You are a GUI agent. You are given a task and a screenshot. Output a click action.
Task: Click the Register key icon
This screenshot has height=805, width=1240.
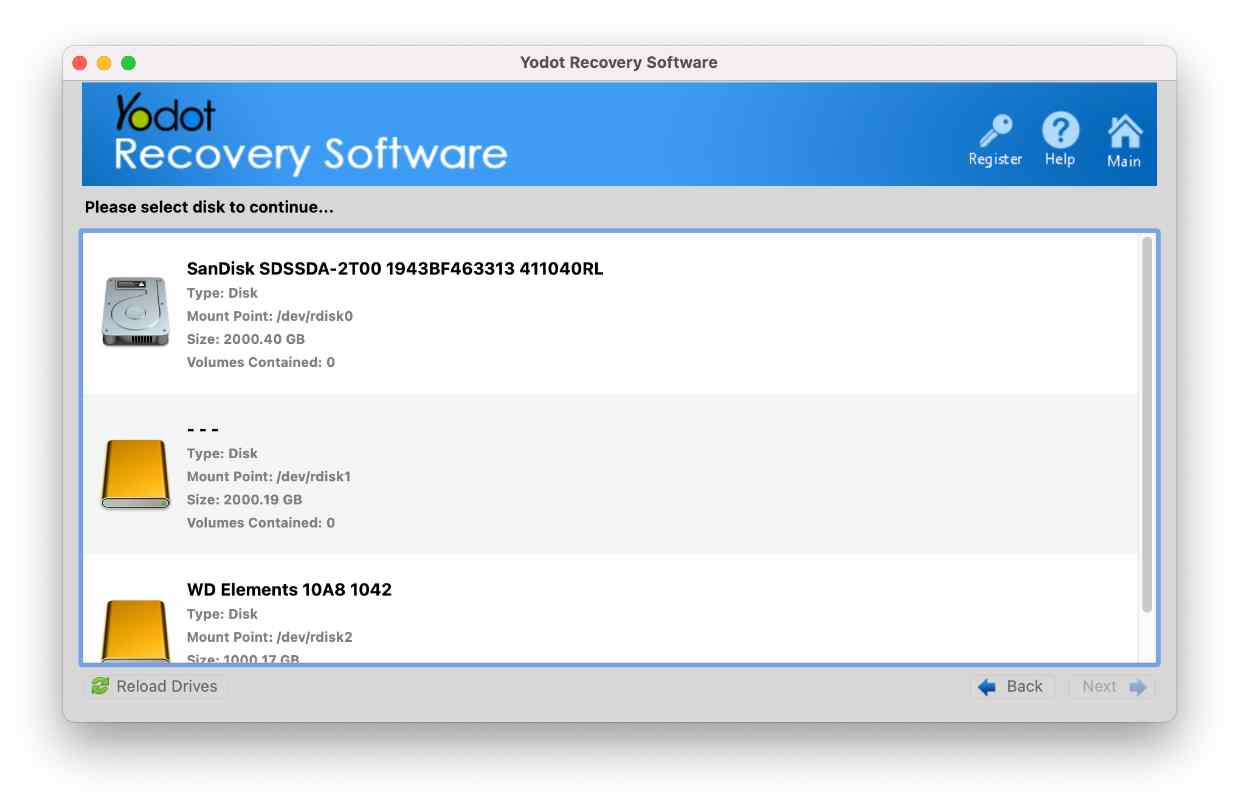tap(995, 131)
